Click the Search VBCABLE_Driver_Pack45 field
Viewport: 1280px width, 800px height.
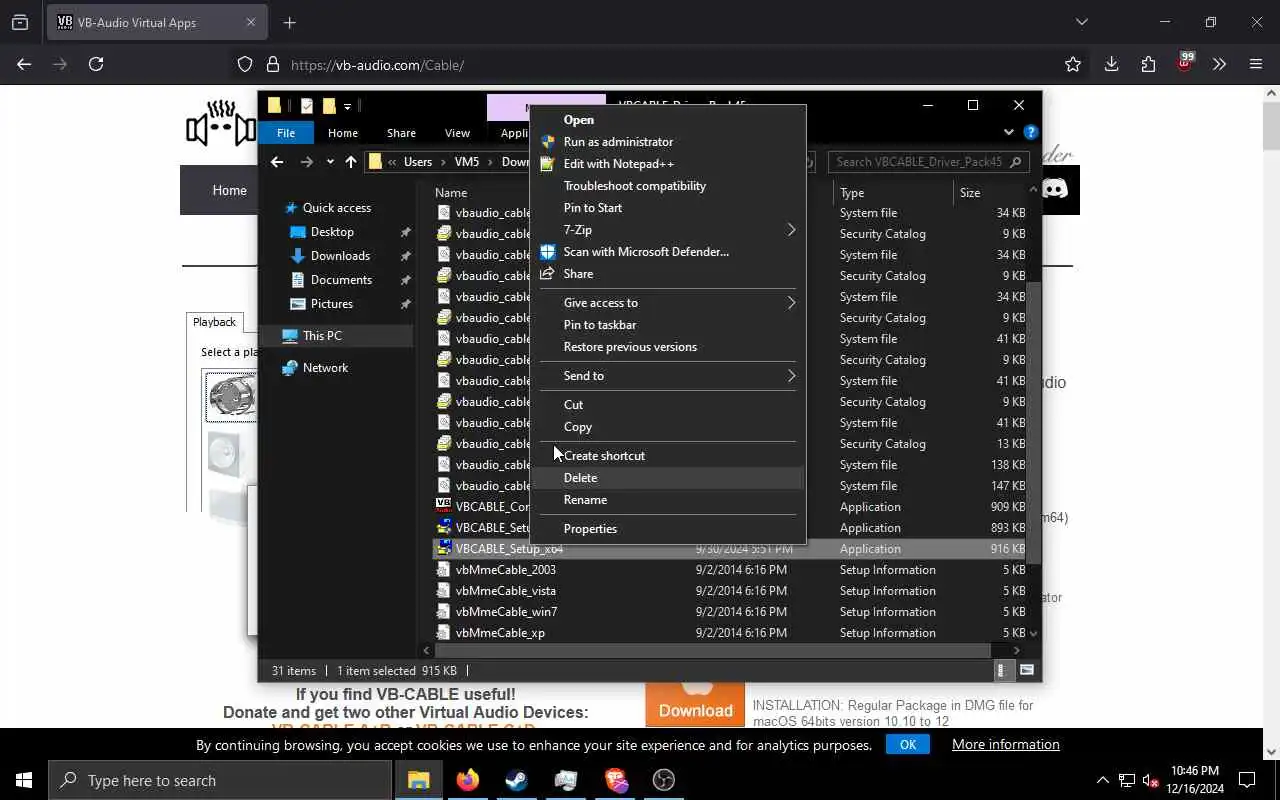pos(928,162)
